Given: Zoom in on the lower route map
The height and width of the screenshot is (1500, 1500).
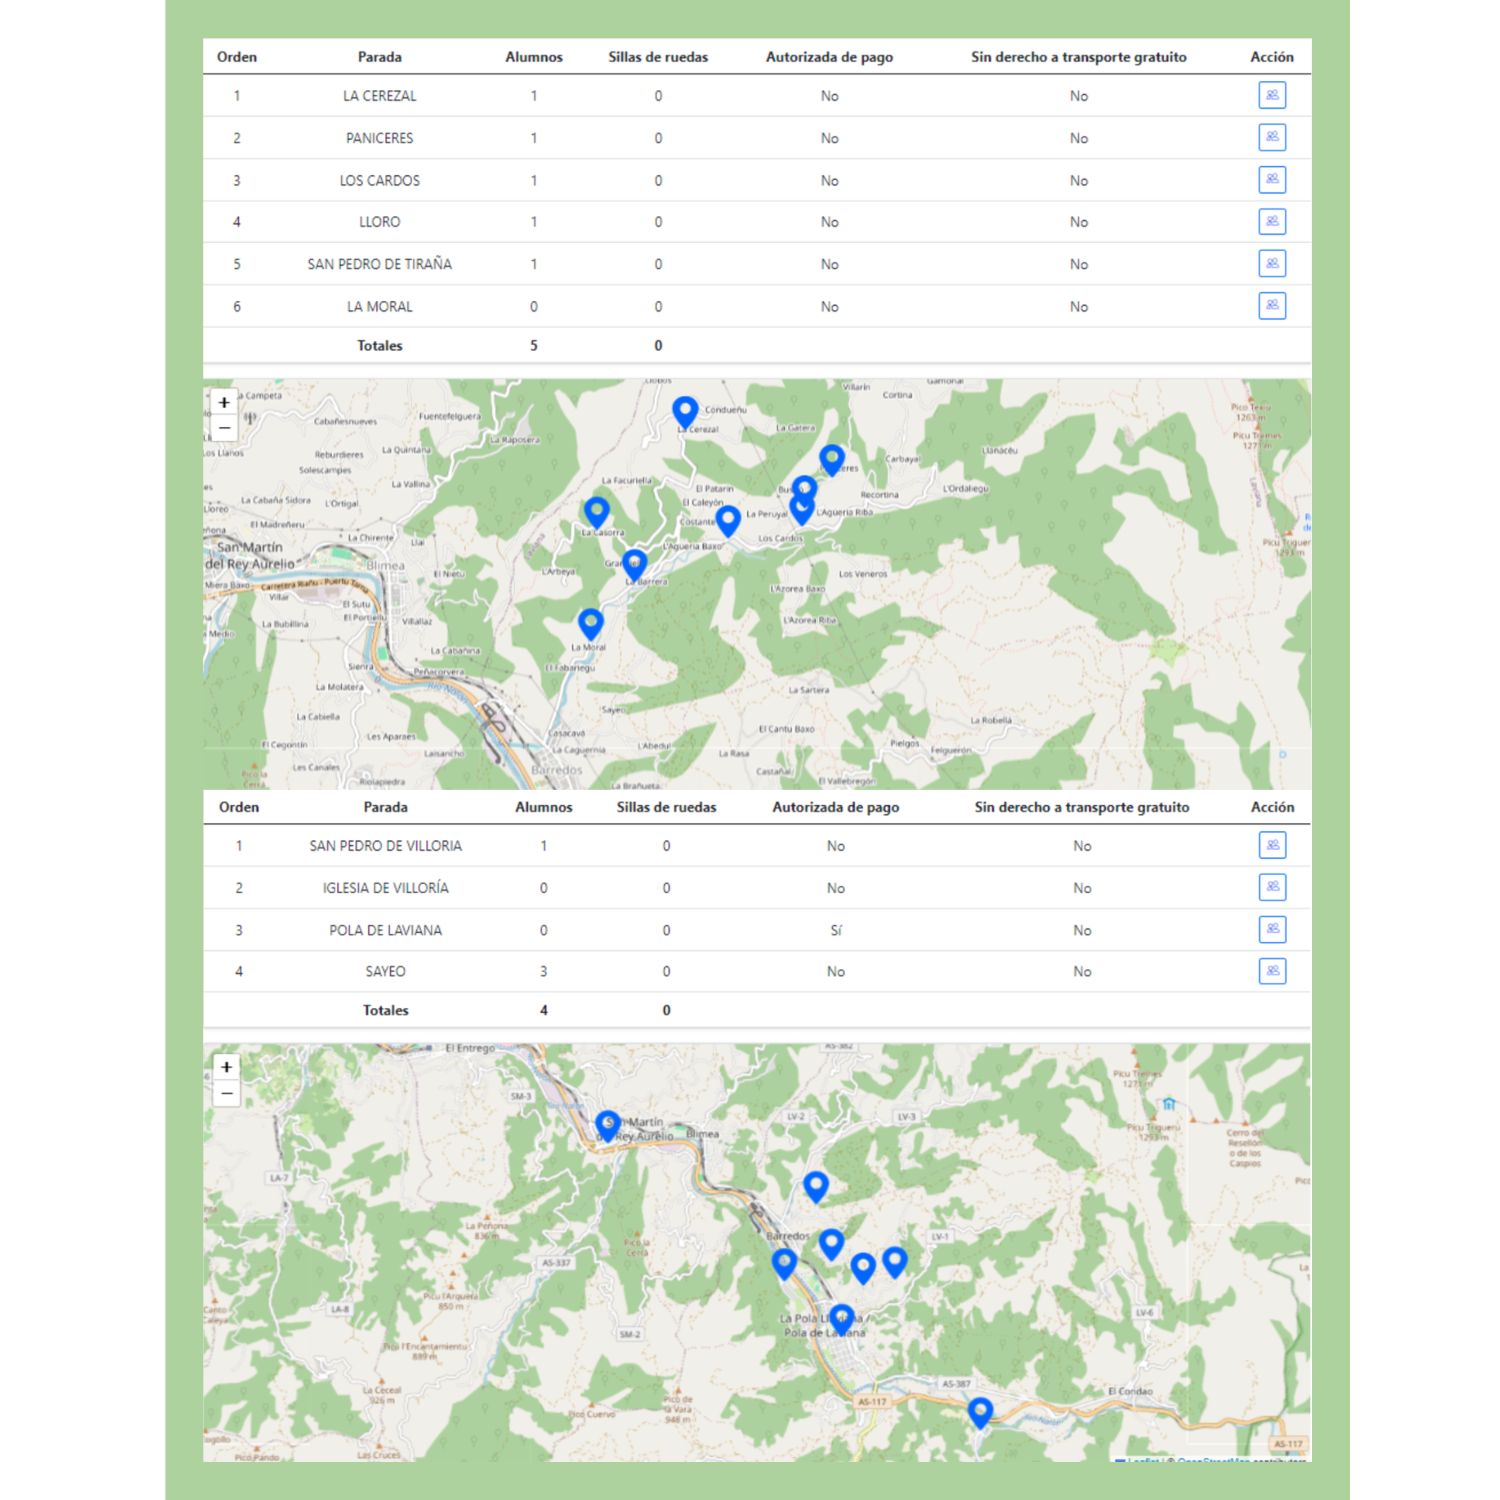Looking at the screenshot, I should 227,1068.
